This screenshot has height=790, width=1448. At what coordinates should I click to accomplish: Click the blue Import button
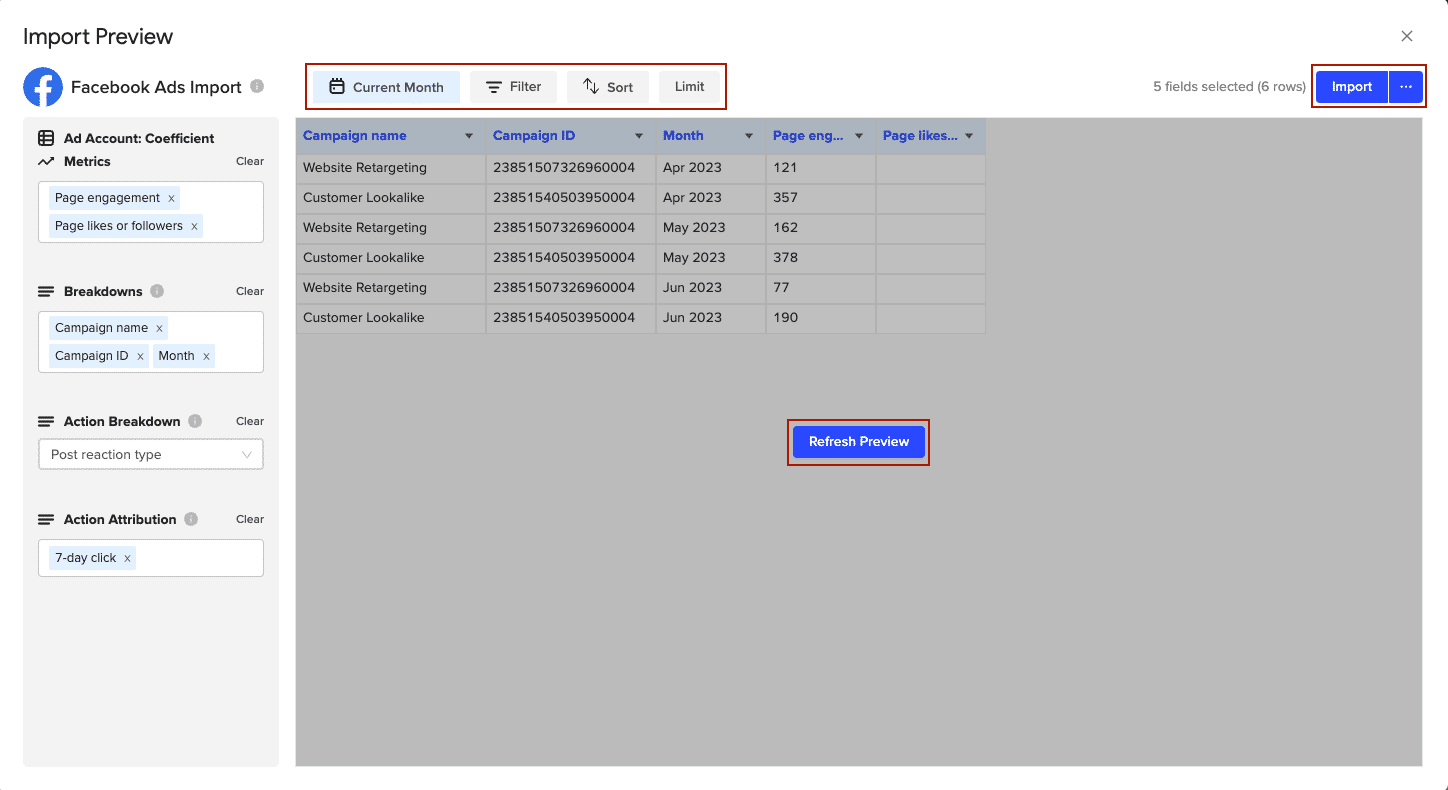1351,87
